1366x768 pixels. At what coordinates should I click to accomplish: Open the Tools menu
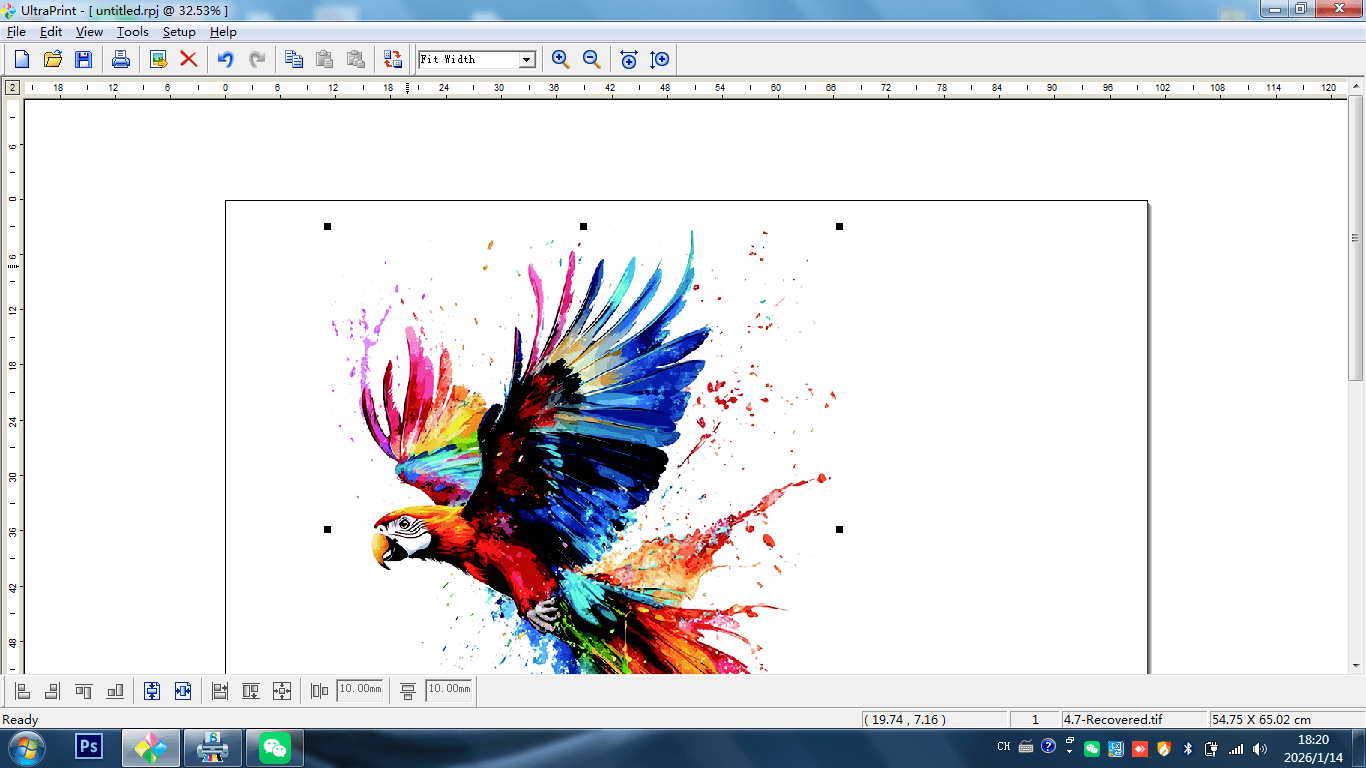132,31
